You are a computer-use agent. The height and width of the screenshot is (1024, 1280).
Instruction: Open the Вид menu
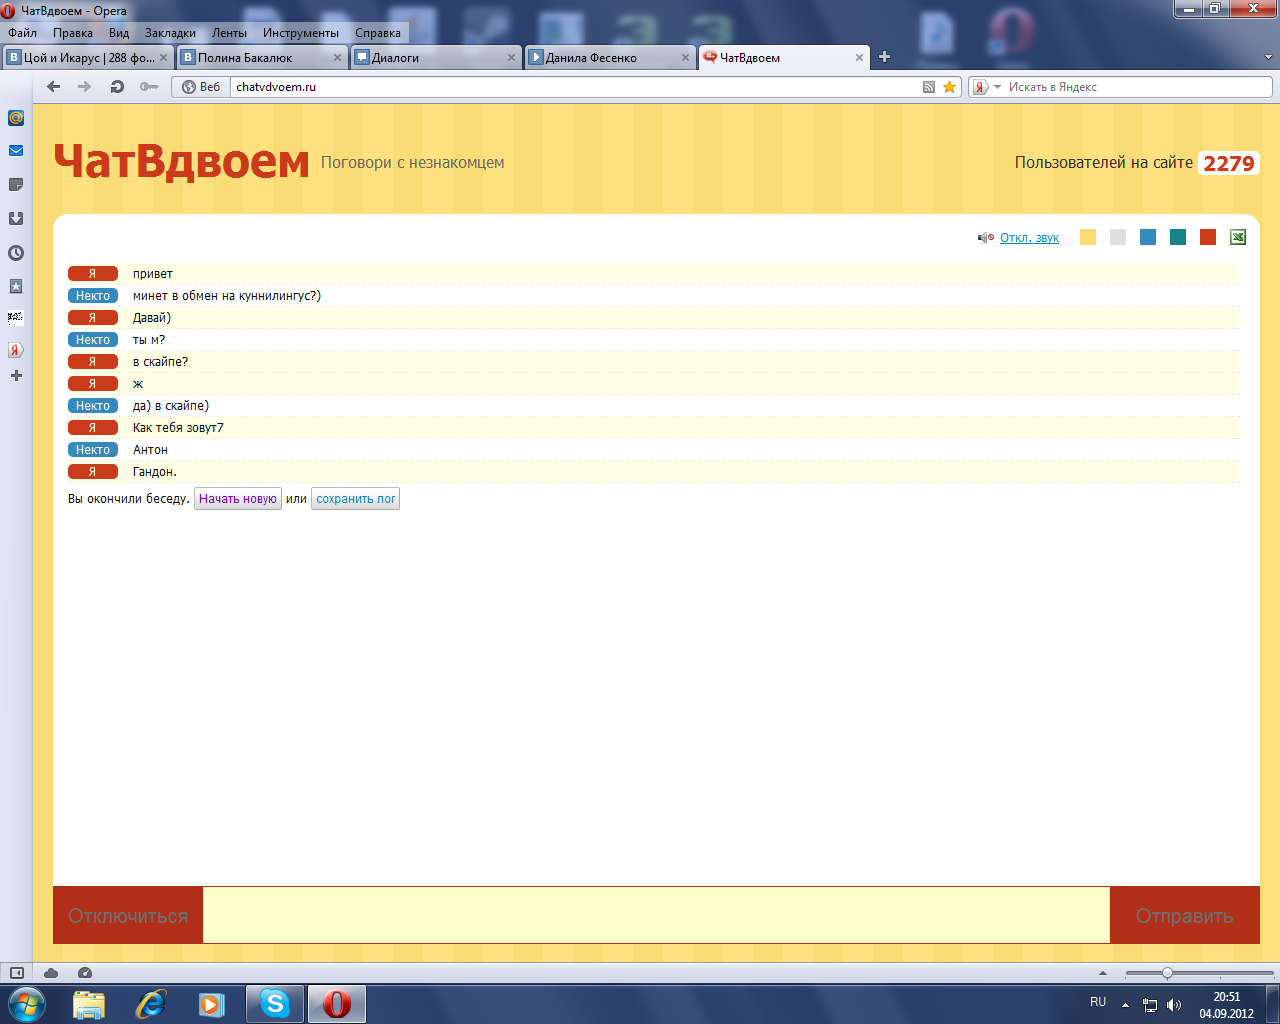tap(119, 33)
